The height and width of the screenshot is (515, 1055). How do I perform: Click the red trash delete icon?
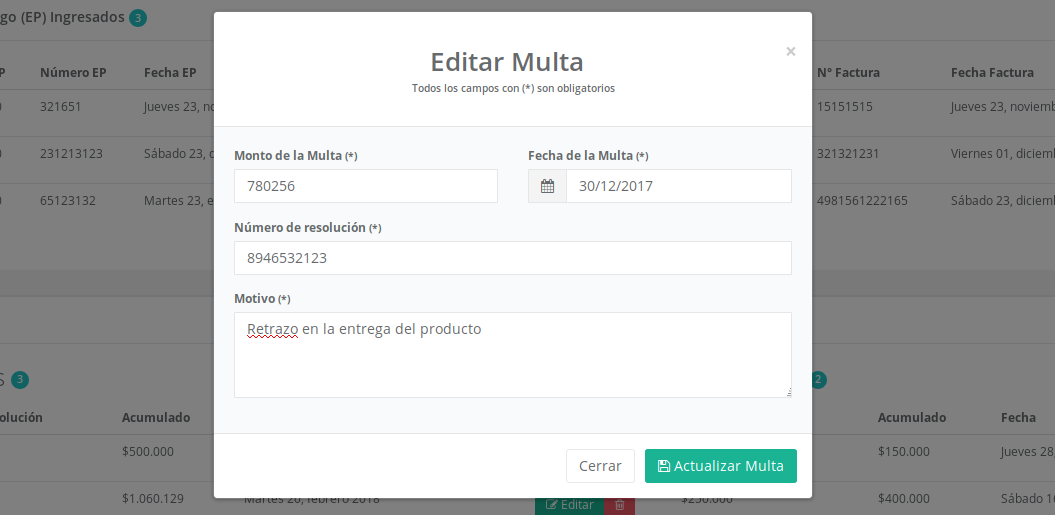pyautogui.click(x=619, y=505)
